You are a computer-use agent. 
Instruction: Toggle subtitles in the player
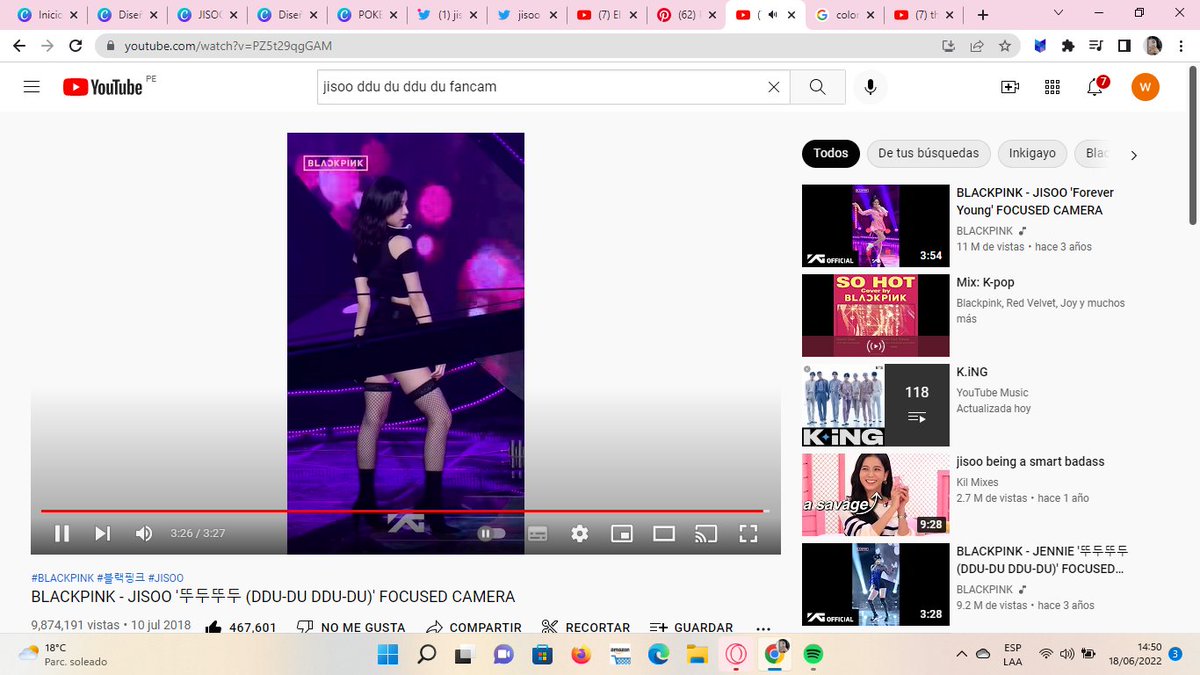538,533
